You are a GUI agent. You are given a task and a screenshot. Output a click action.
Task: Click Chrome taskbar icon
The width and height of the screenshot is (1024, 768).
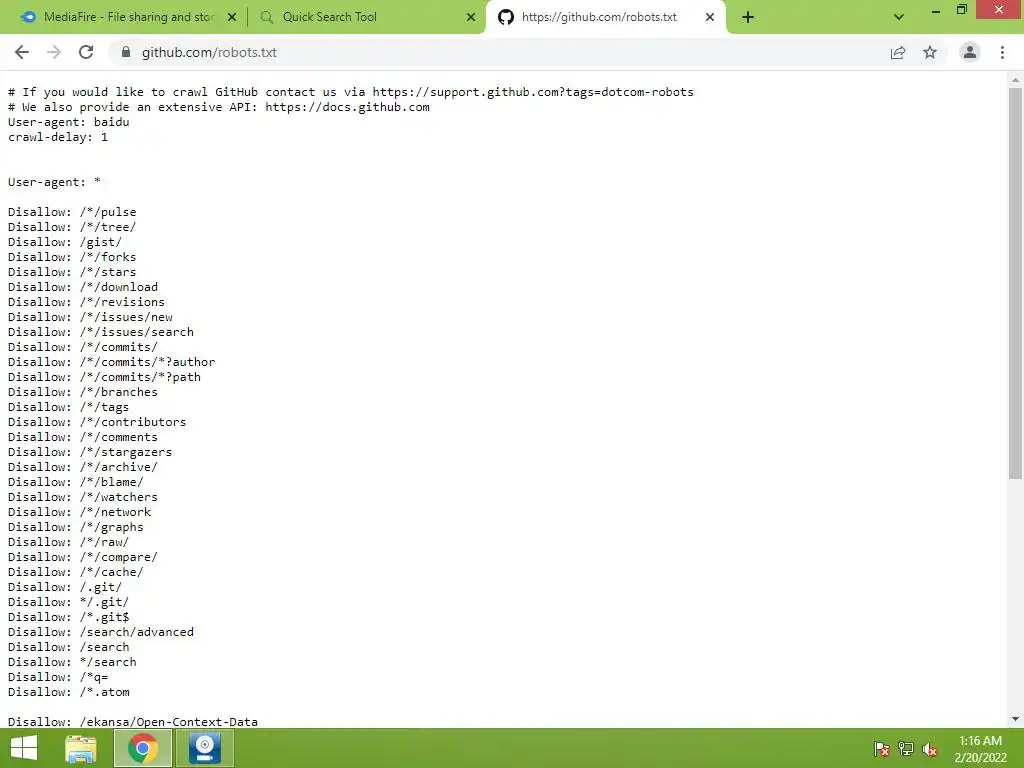[143, 748]
